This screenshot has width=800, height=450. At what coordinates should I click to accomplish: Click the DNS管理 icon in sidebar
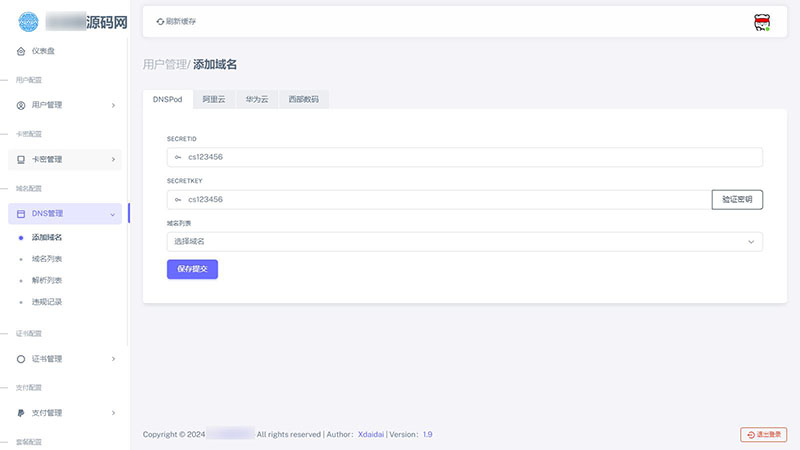tap(21, 214)
